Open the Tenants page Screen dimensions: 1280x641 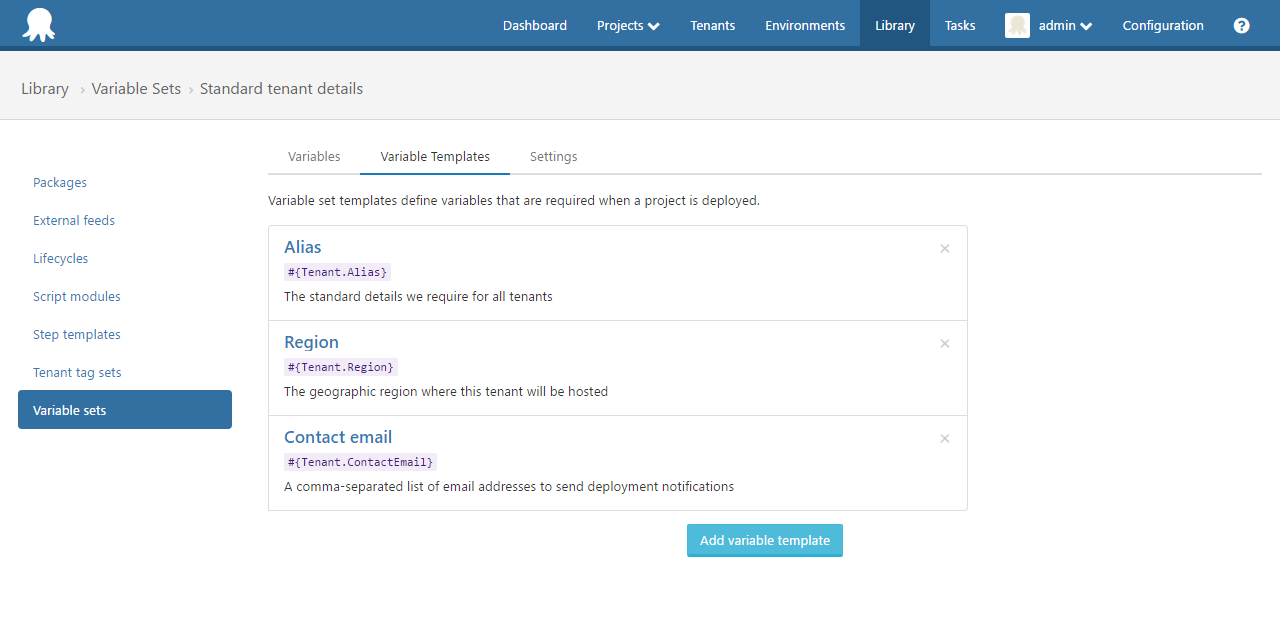[712, 25]
